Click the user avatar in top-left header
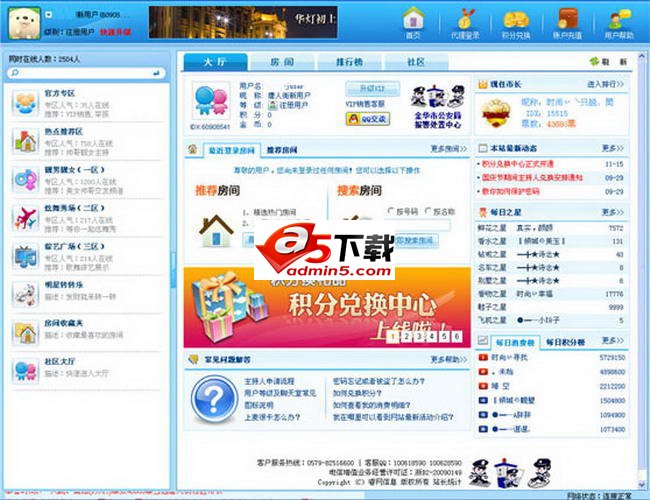Image resolution: width=650 pixels, height=500 pixels. [24, 23]
